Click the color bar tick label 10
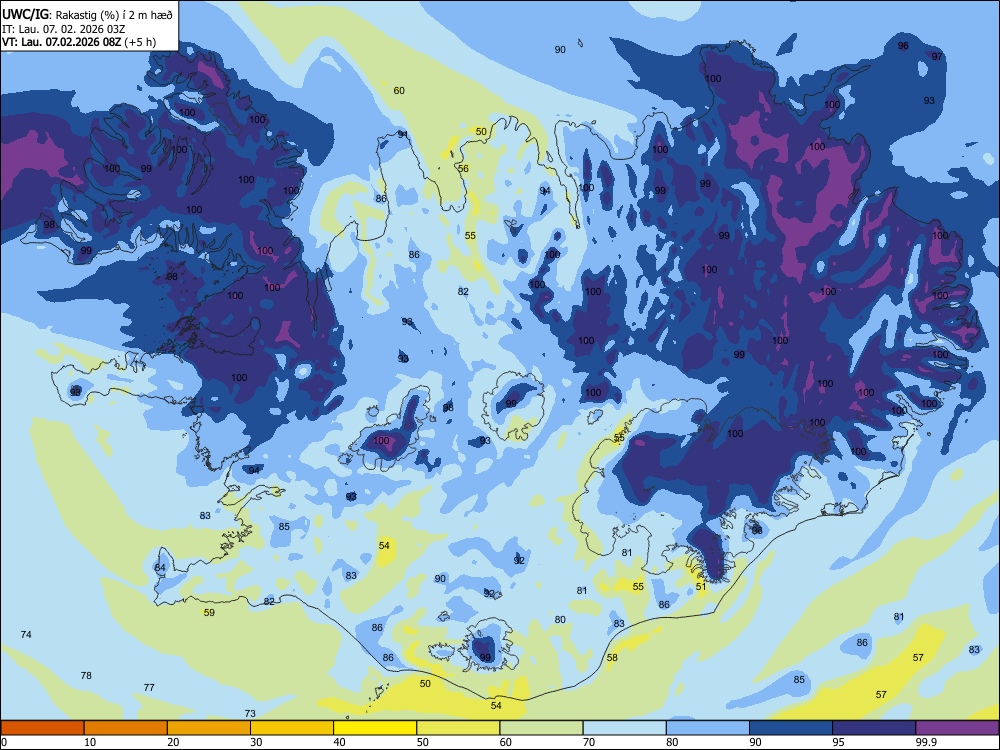Screen dimensions: 1000x750 click(90, 742)
